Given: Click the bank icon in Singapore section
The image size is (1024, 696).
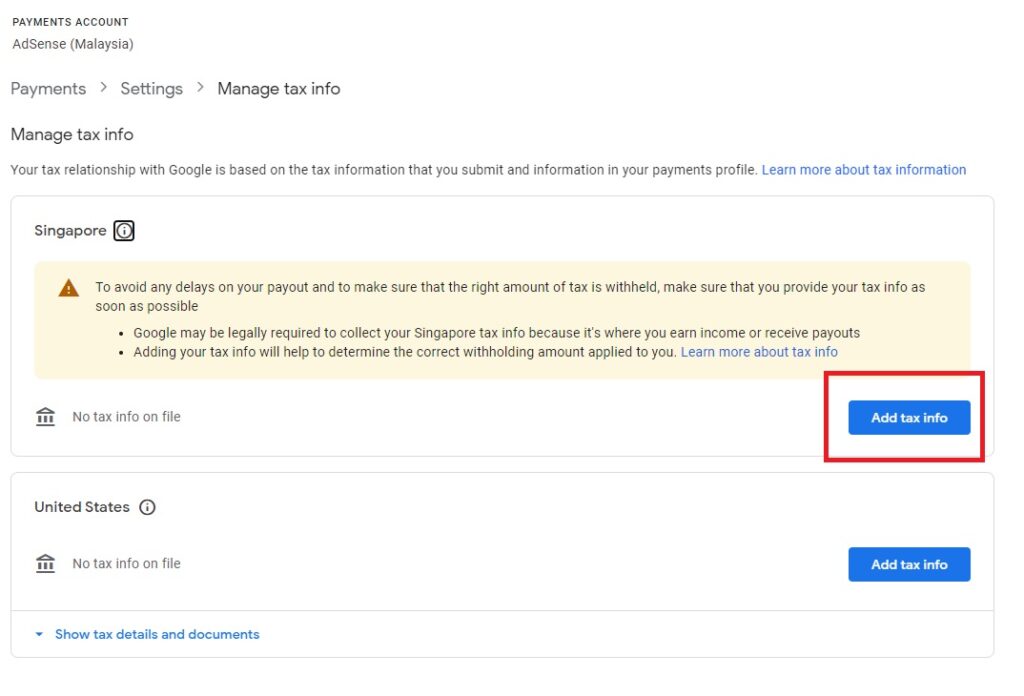Looking at the screenshot, I should (46, 417).
